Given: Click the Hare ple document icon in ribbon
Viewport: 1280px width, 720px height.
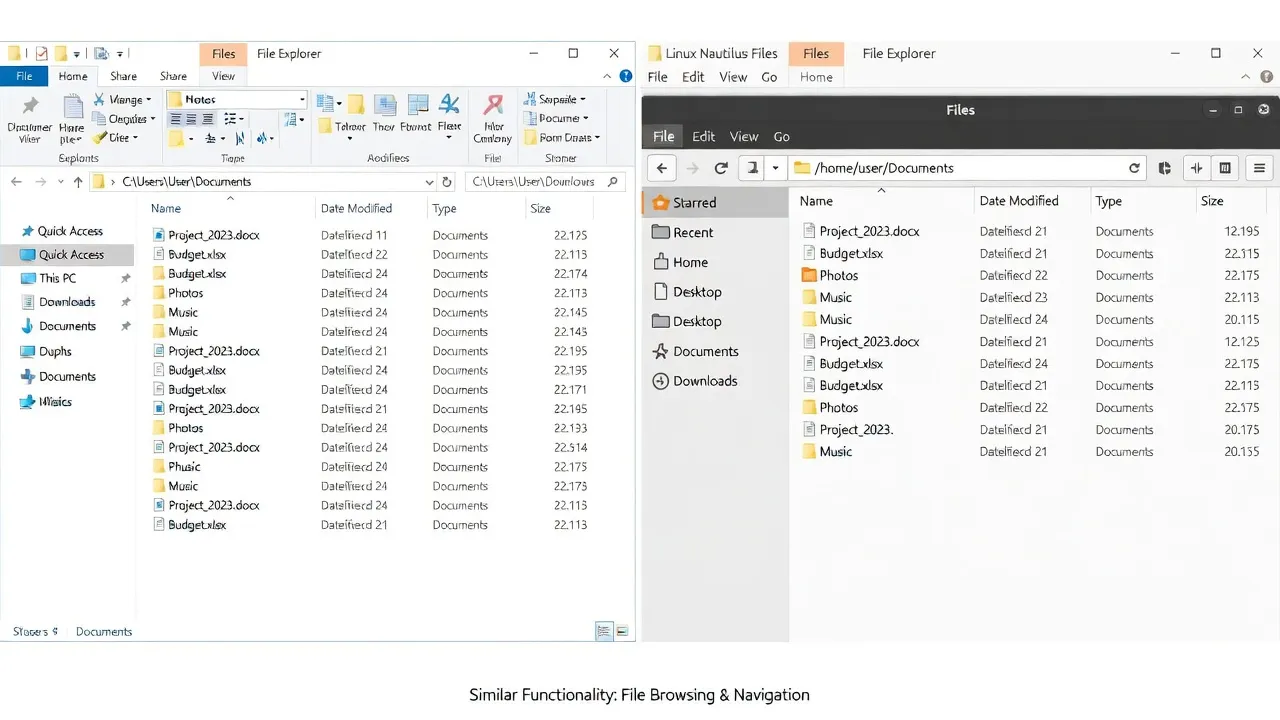Looking at the screenshot, I should point(72,108).
